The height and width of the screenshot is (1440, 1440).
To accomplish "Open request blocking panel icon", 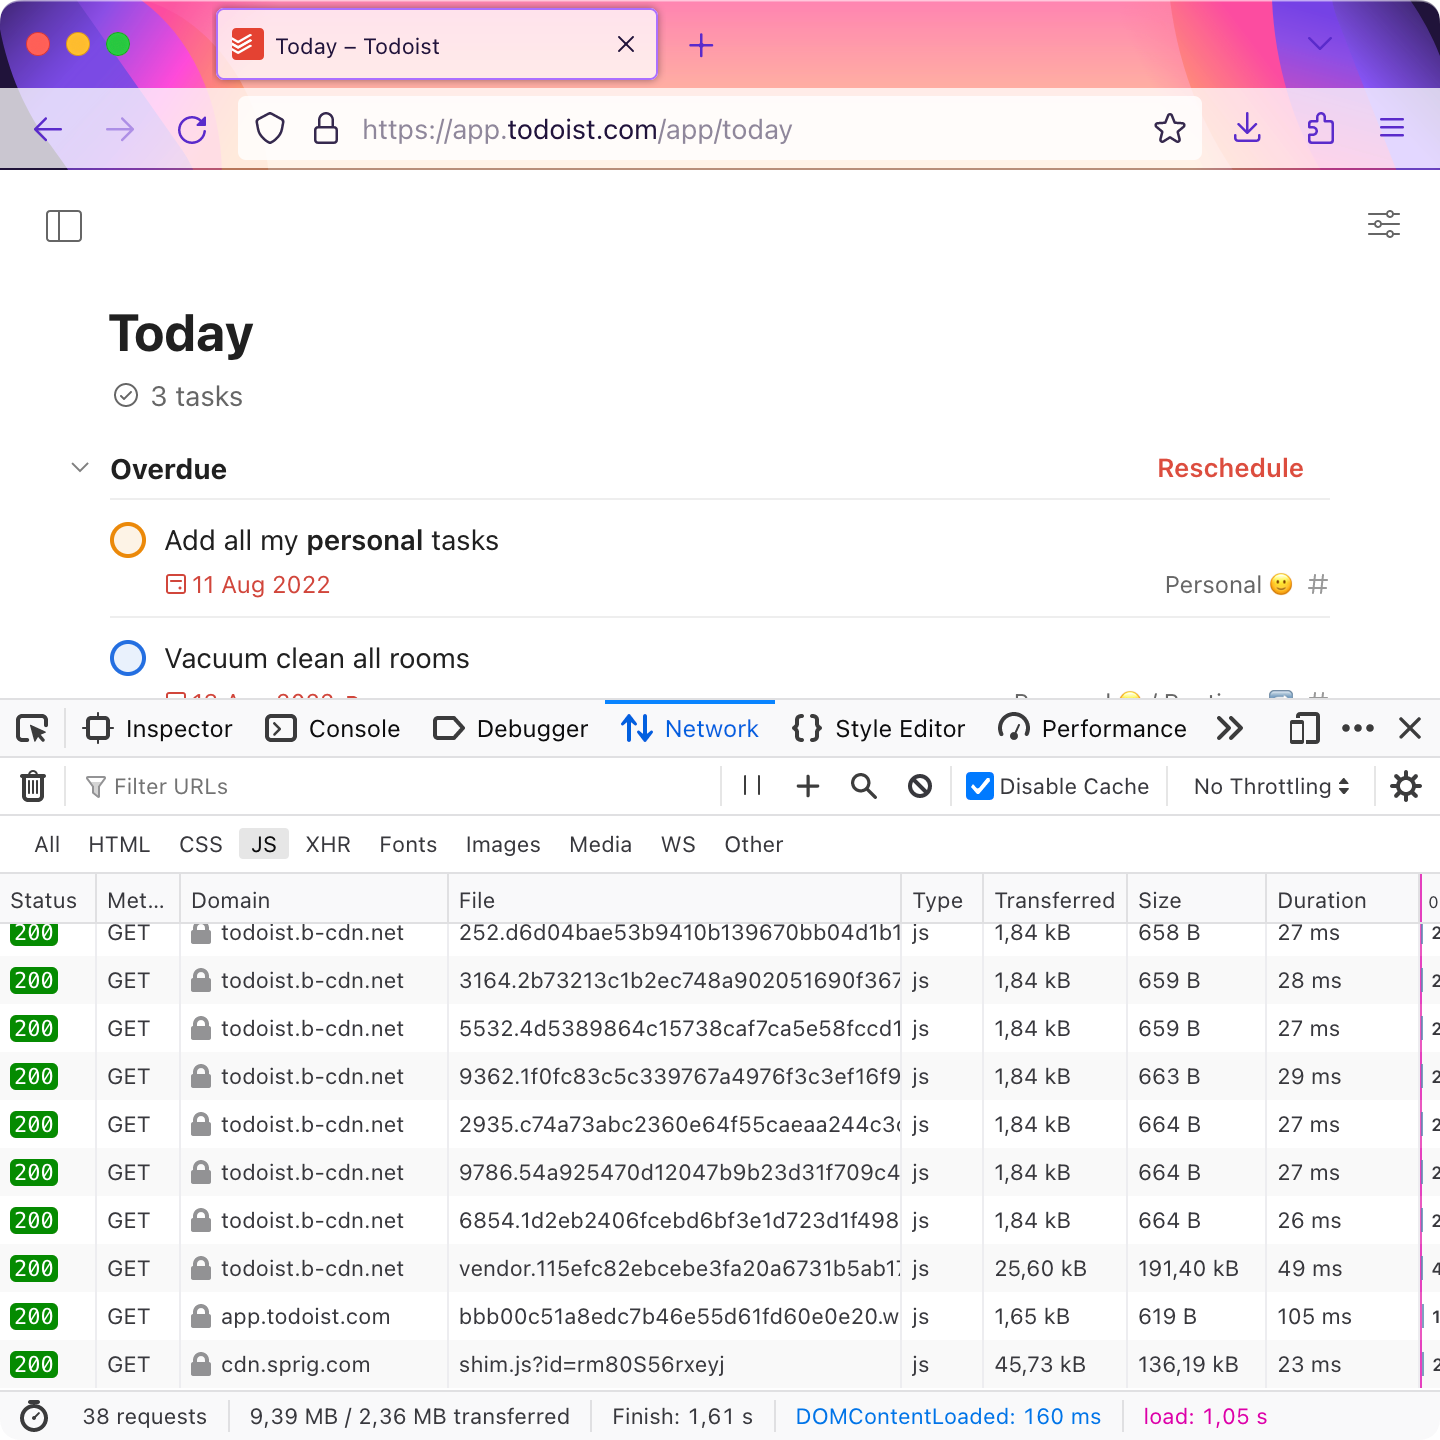I will point(920,787).
